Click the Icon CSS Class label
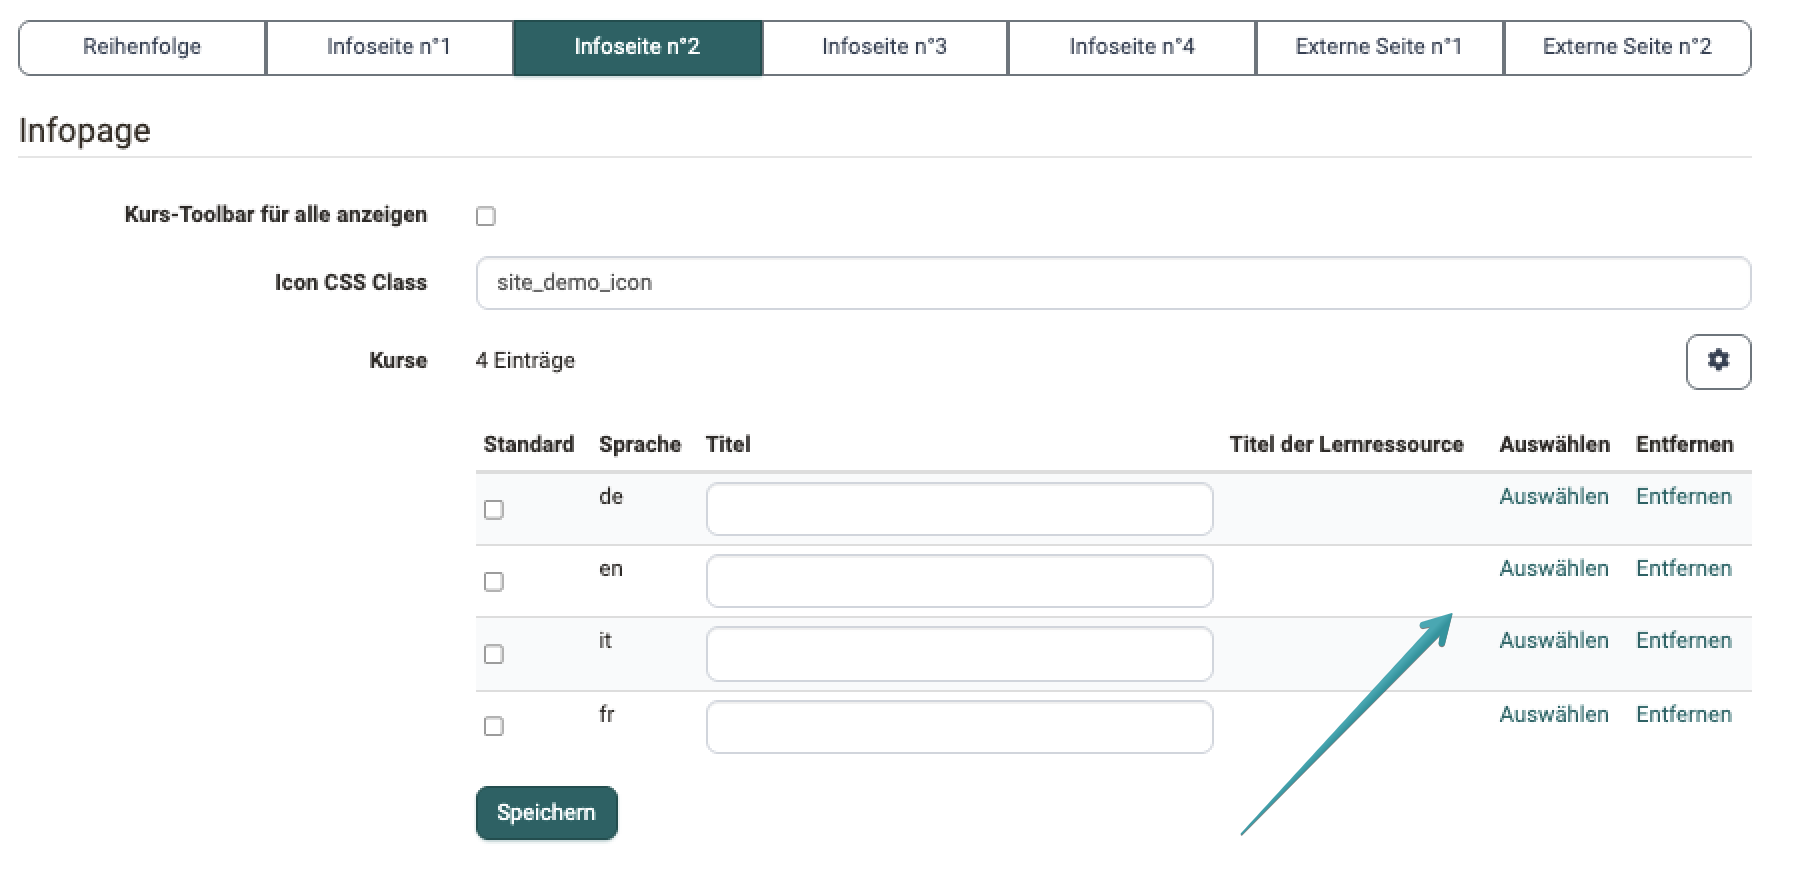The width and height of the screenshot is (1796, 884). click(351, 283)
